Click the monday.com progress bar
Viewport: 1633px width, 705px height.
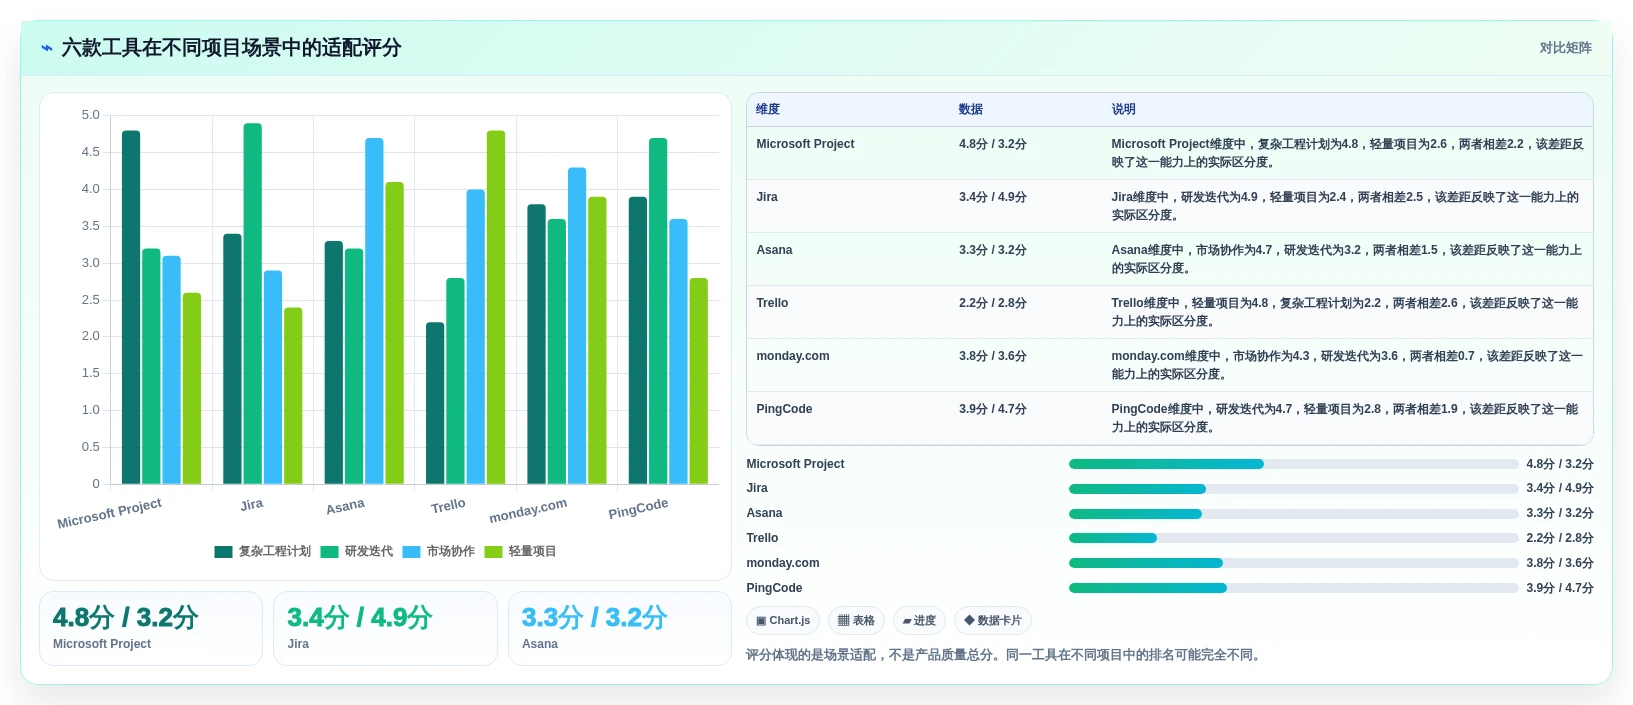coord(1293,563)
